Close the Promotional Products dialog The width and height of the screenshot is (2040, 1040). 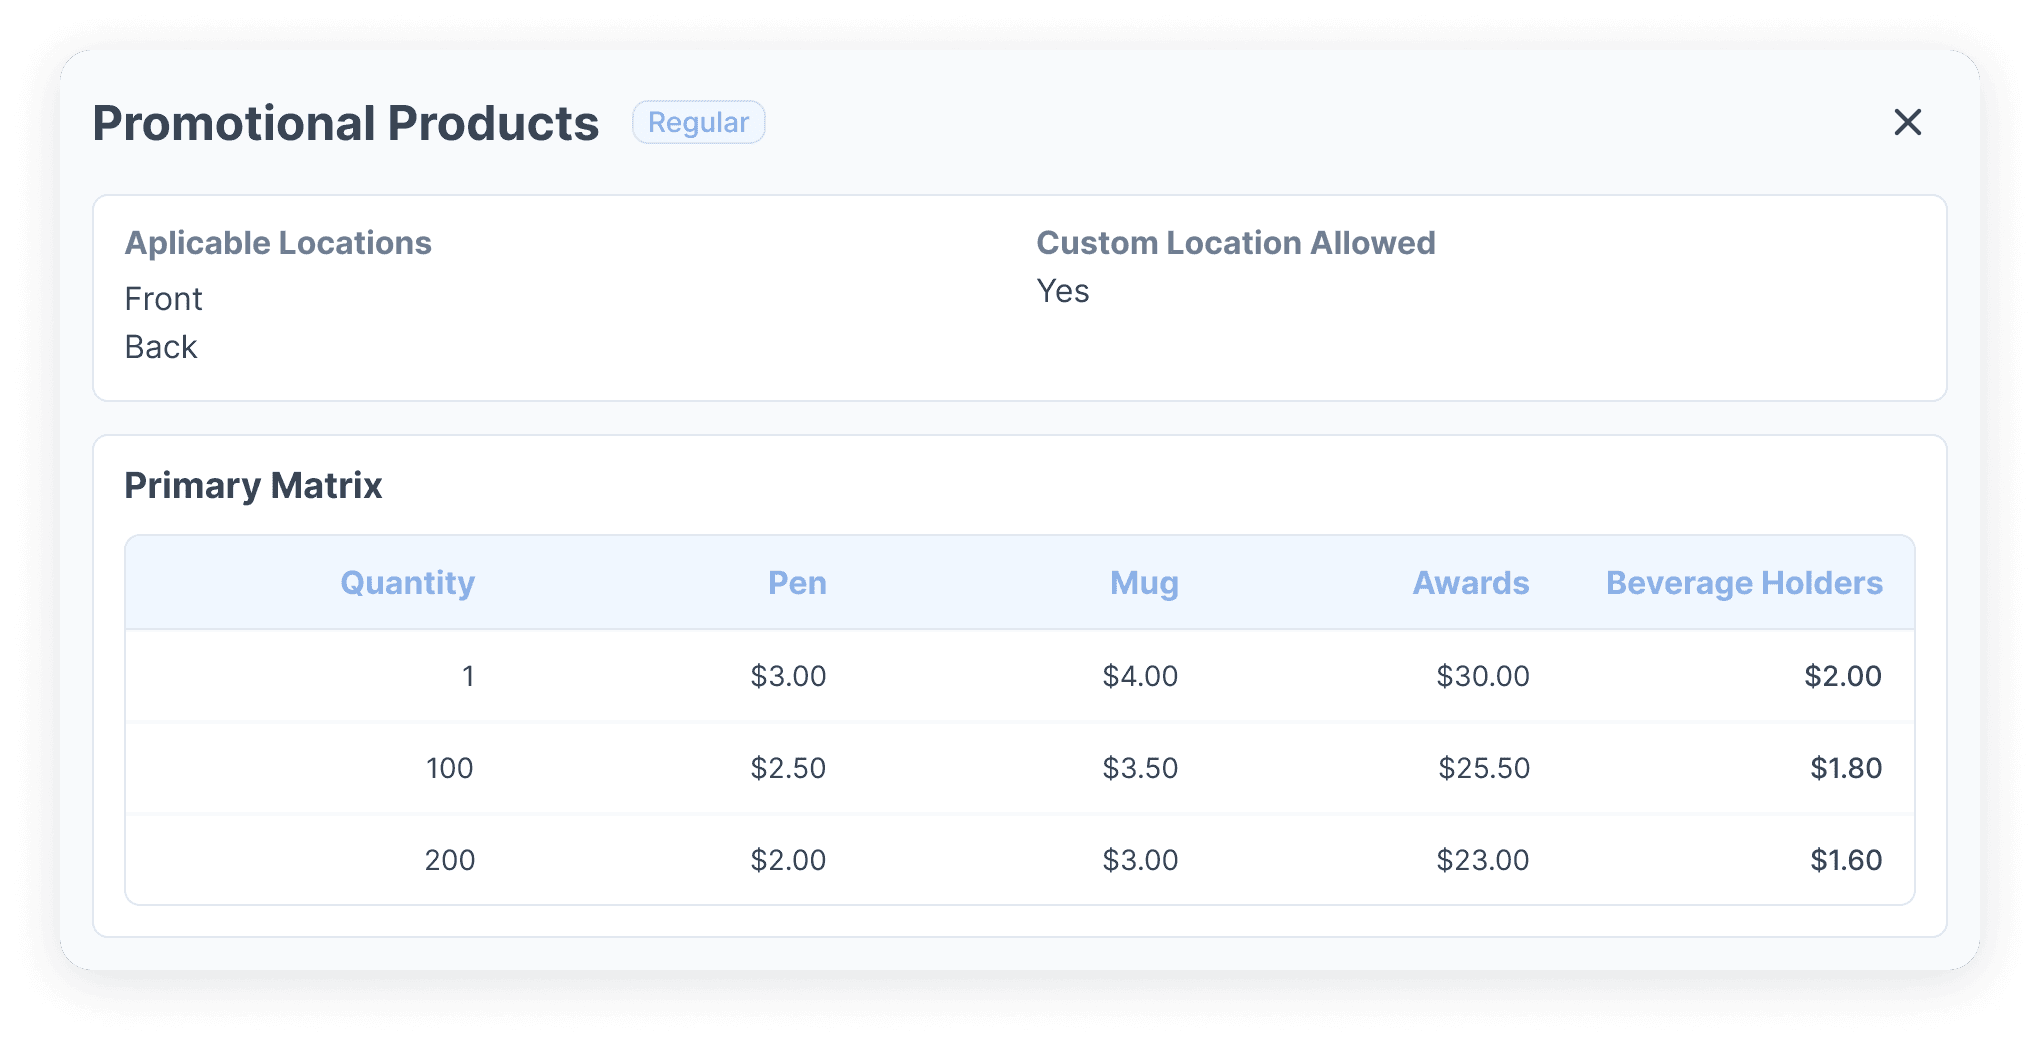point(1907,122)
